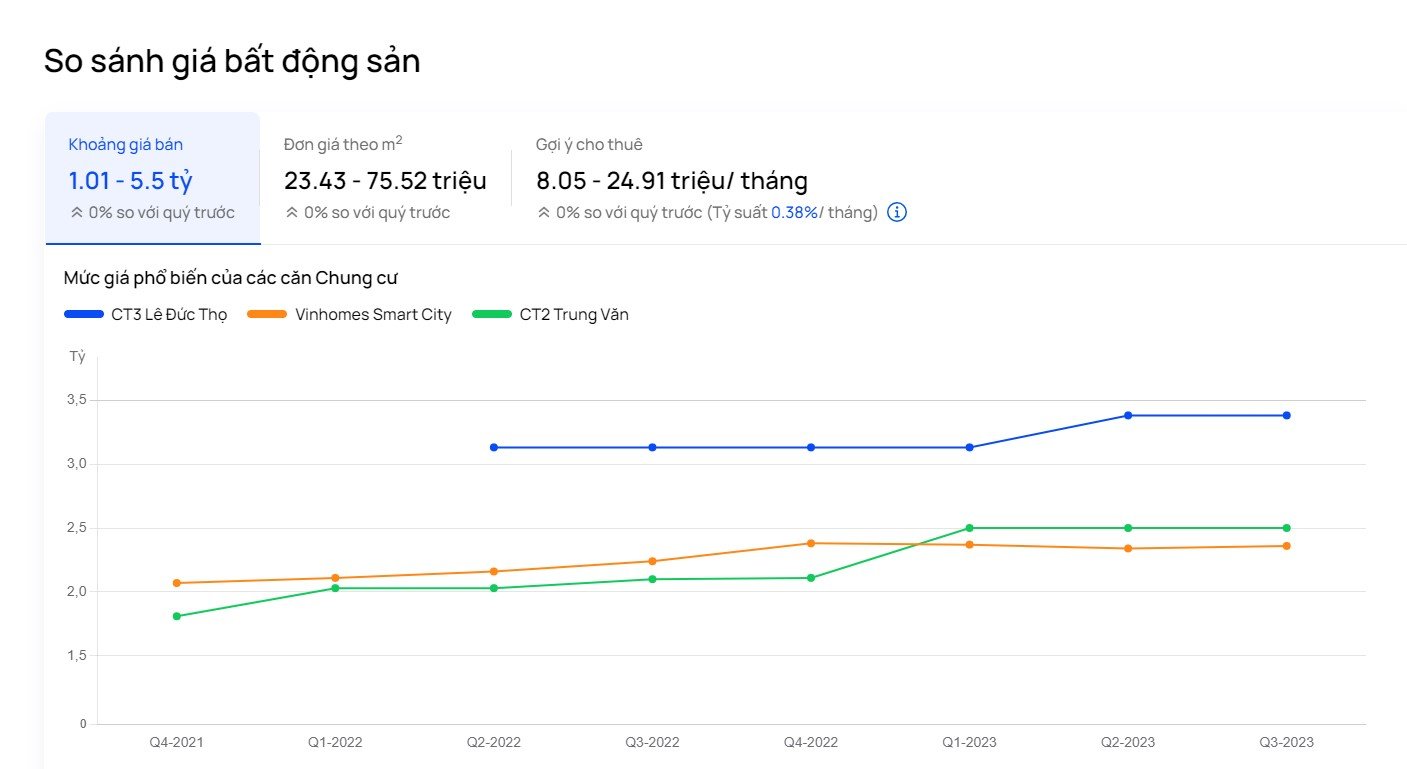Select orange Vinhomes point at Q1-2022
This screenshot has height=769, width=1407.
[x=335, y=578]
